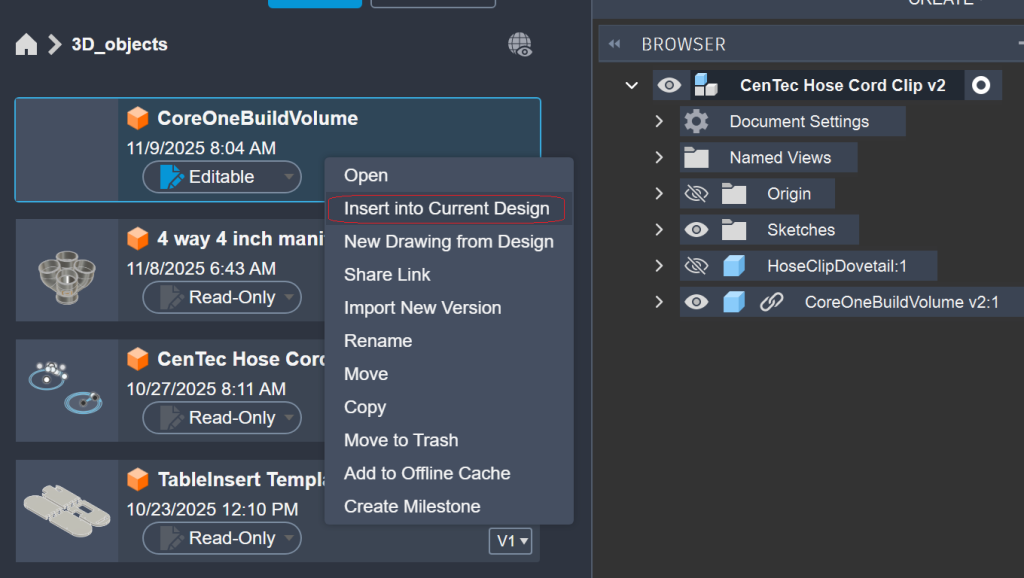Select the 4 way manifold thumbnail

pos(66,270)
